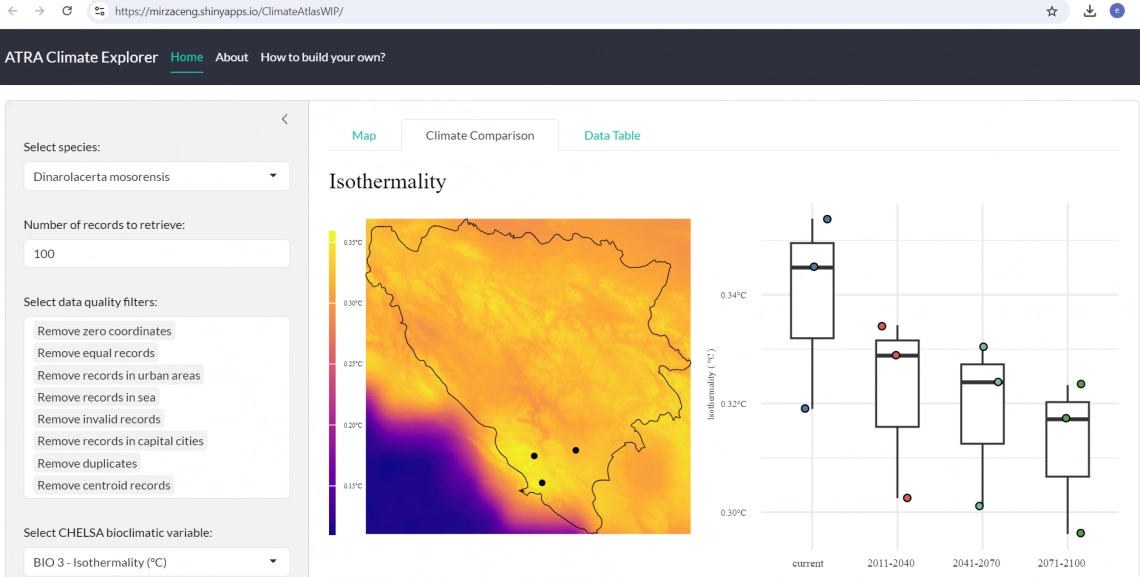
Task: Open the browser profile avatar
Action: (x=1116, y=11)
